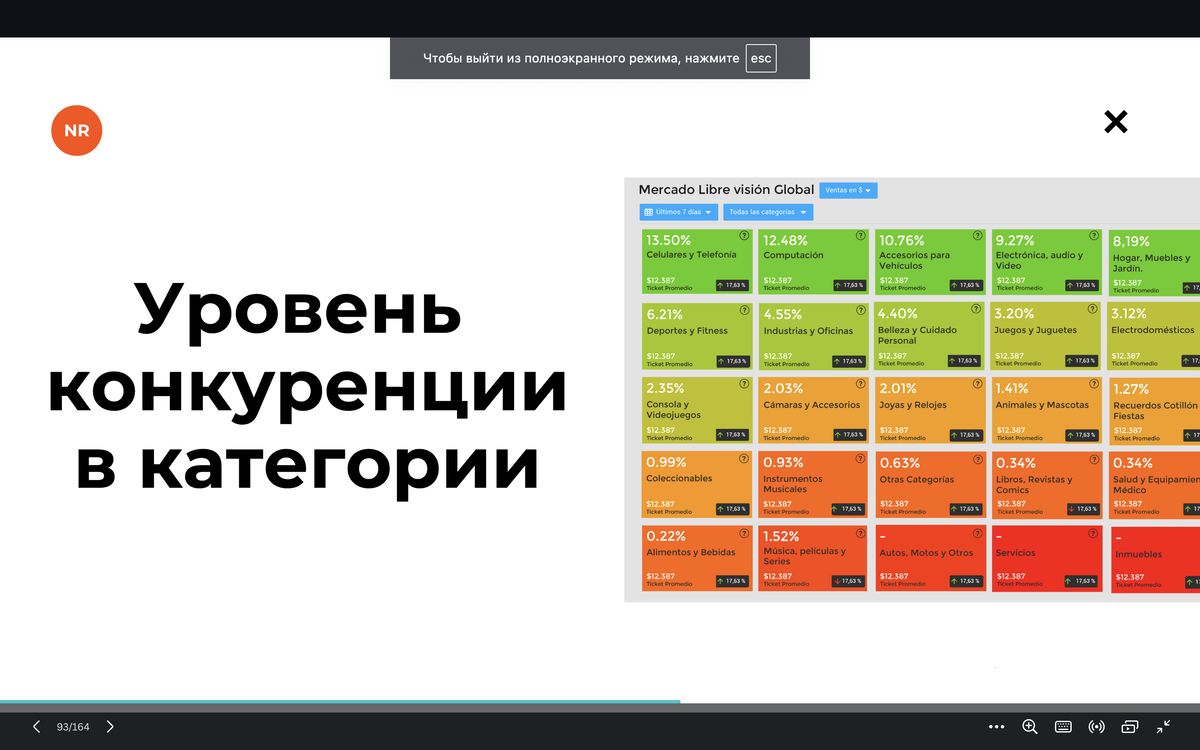Open presenter view window icon
The height and width of the screenshot is (750, 1200).
point(1130,727)
